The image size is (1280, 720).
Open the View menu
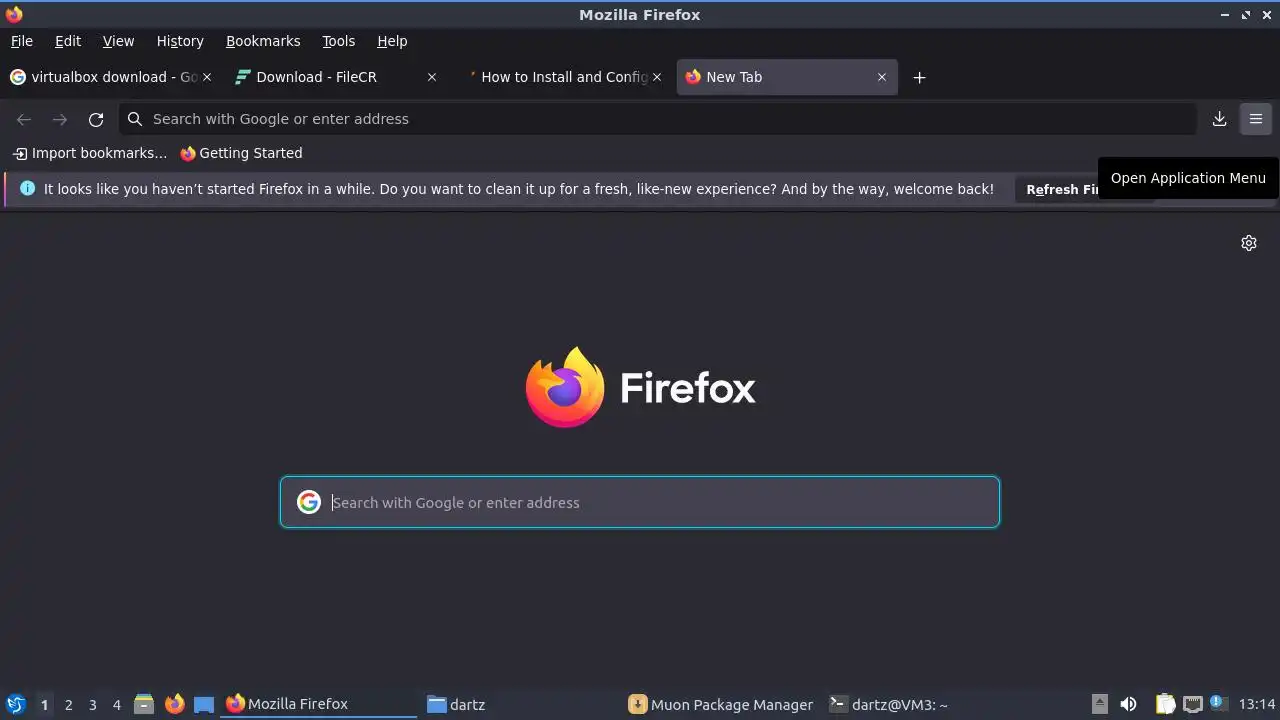(118, 41)
